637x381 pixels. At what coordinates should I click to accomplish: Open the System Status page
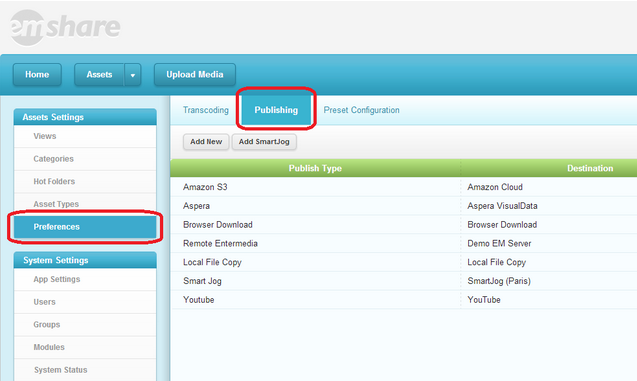pyautogui.click(x=85, y=370)
